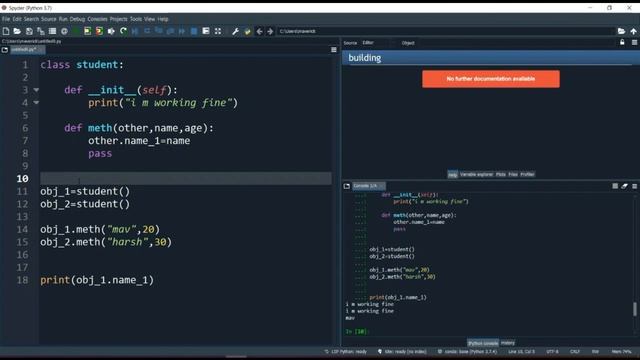
Task: Go forward to next directory
Action: pyautogui.click(x=270, y=31)
